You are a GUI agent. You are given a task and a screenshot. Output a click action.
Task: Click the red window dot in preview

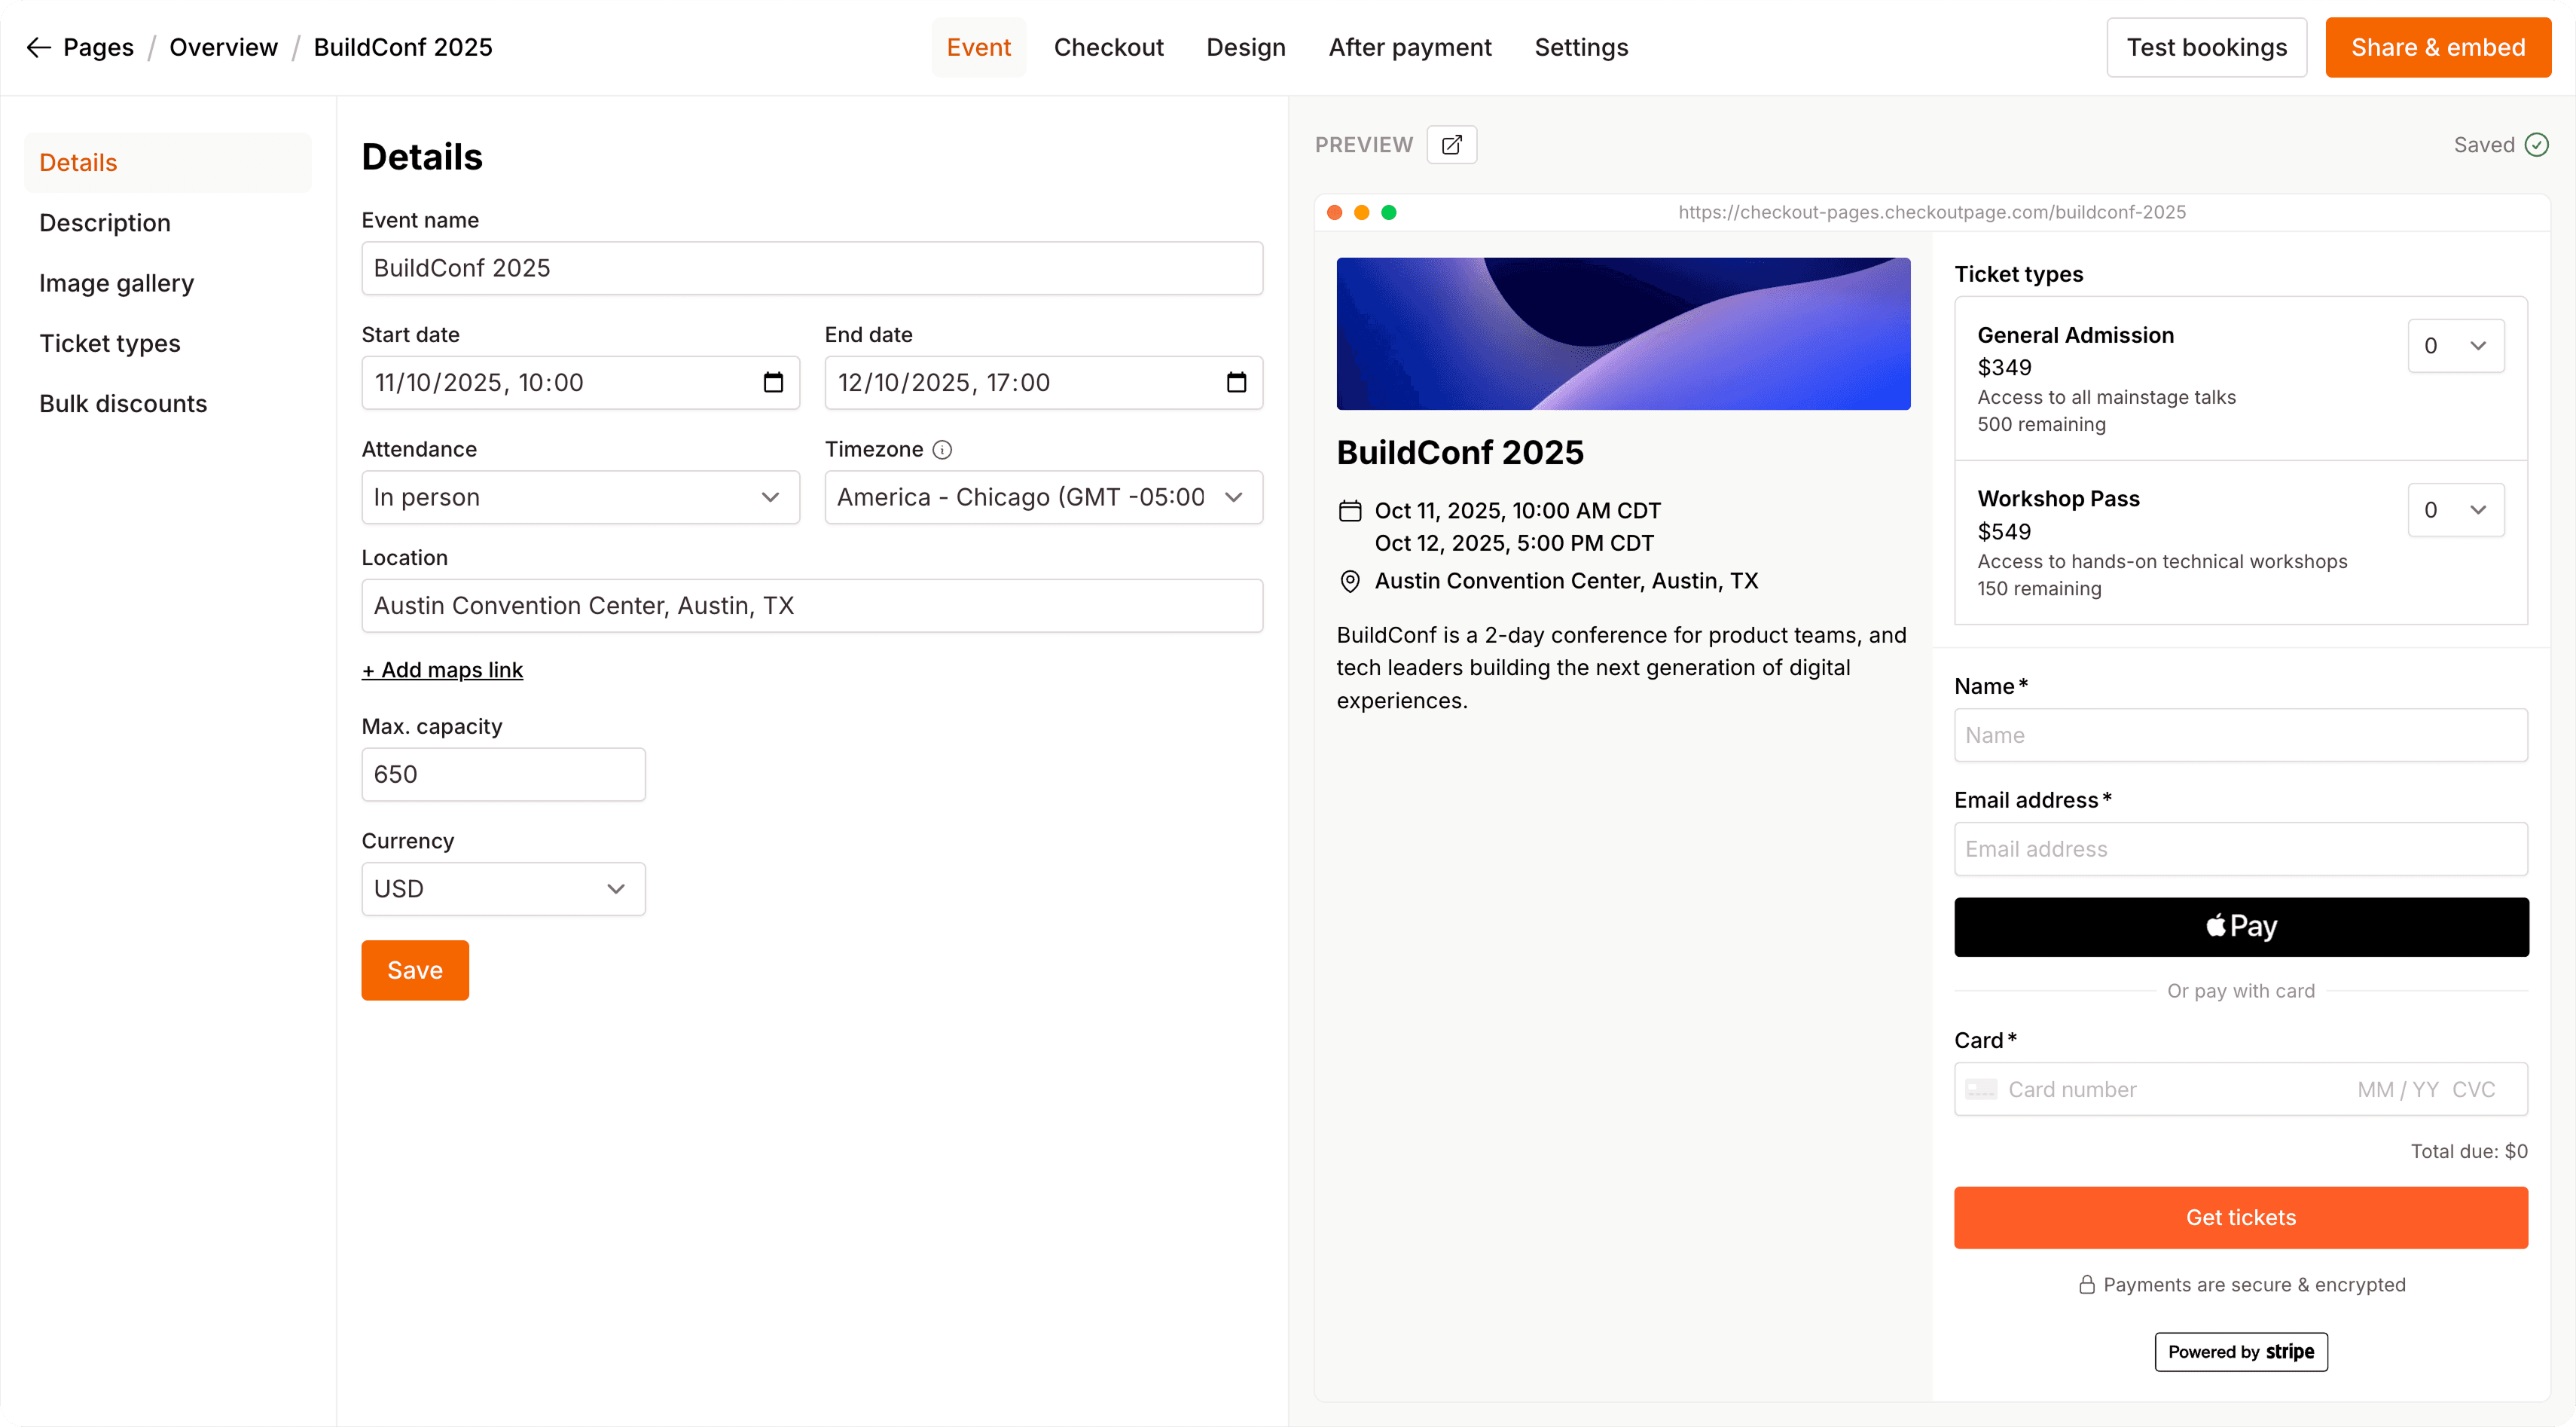tap(1334, 212)
